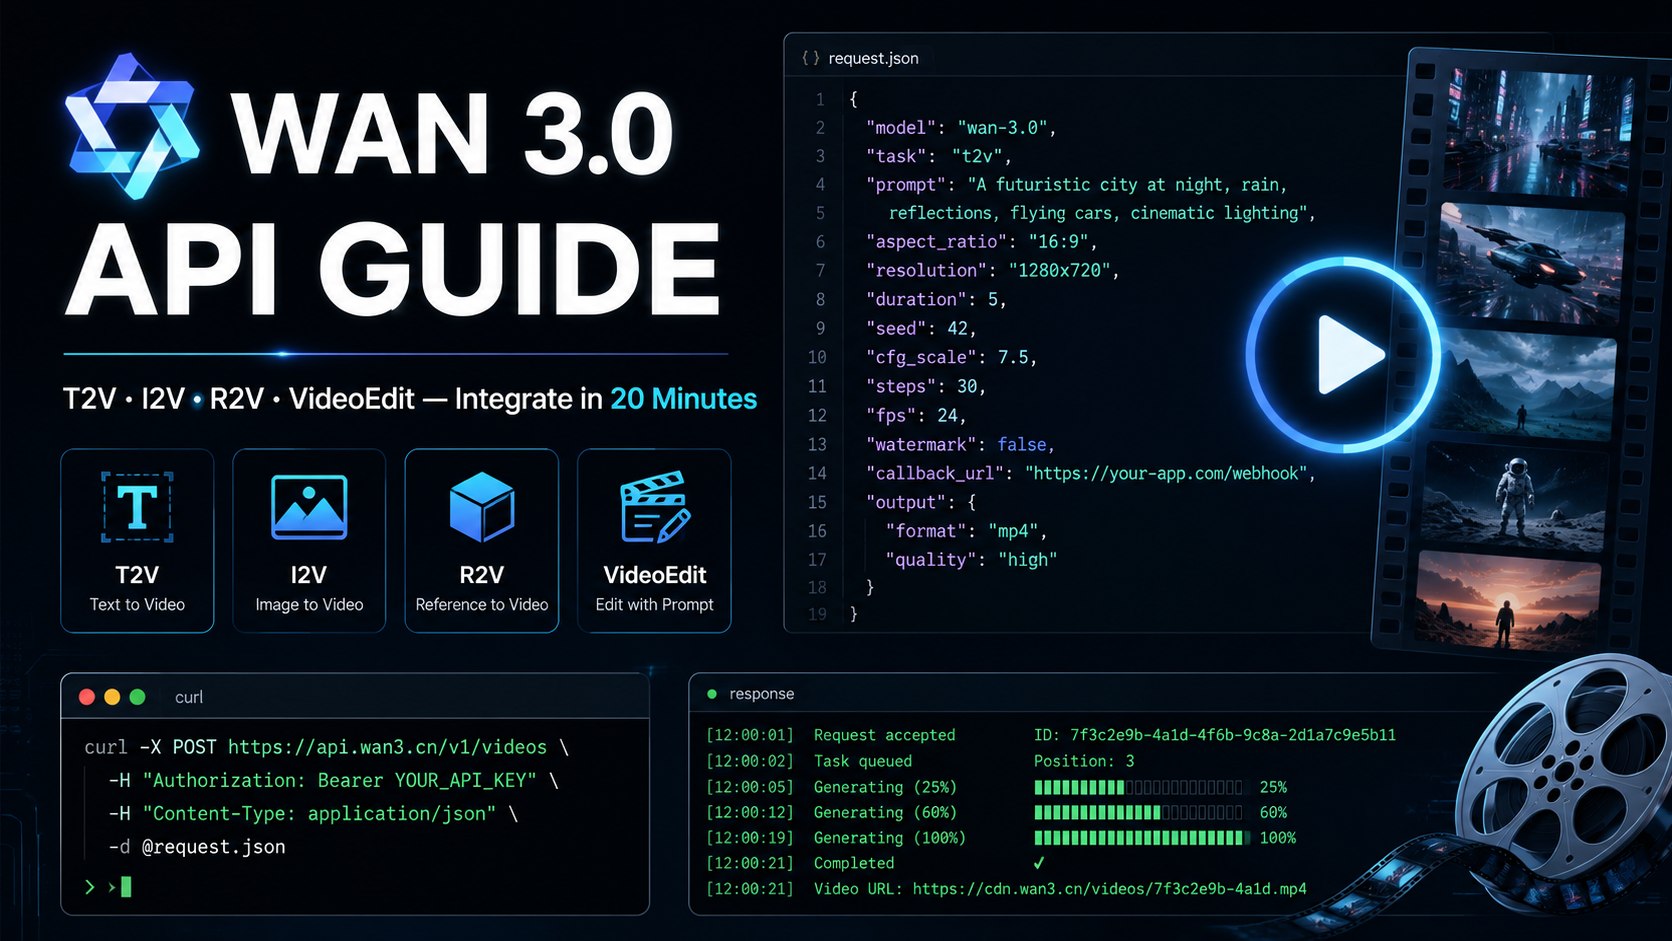This screenshot has width=1672, height=941.
Task: Click the "output": { line
Action: pos(921,502)
